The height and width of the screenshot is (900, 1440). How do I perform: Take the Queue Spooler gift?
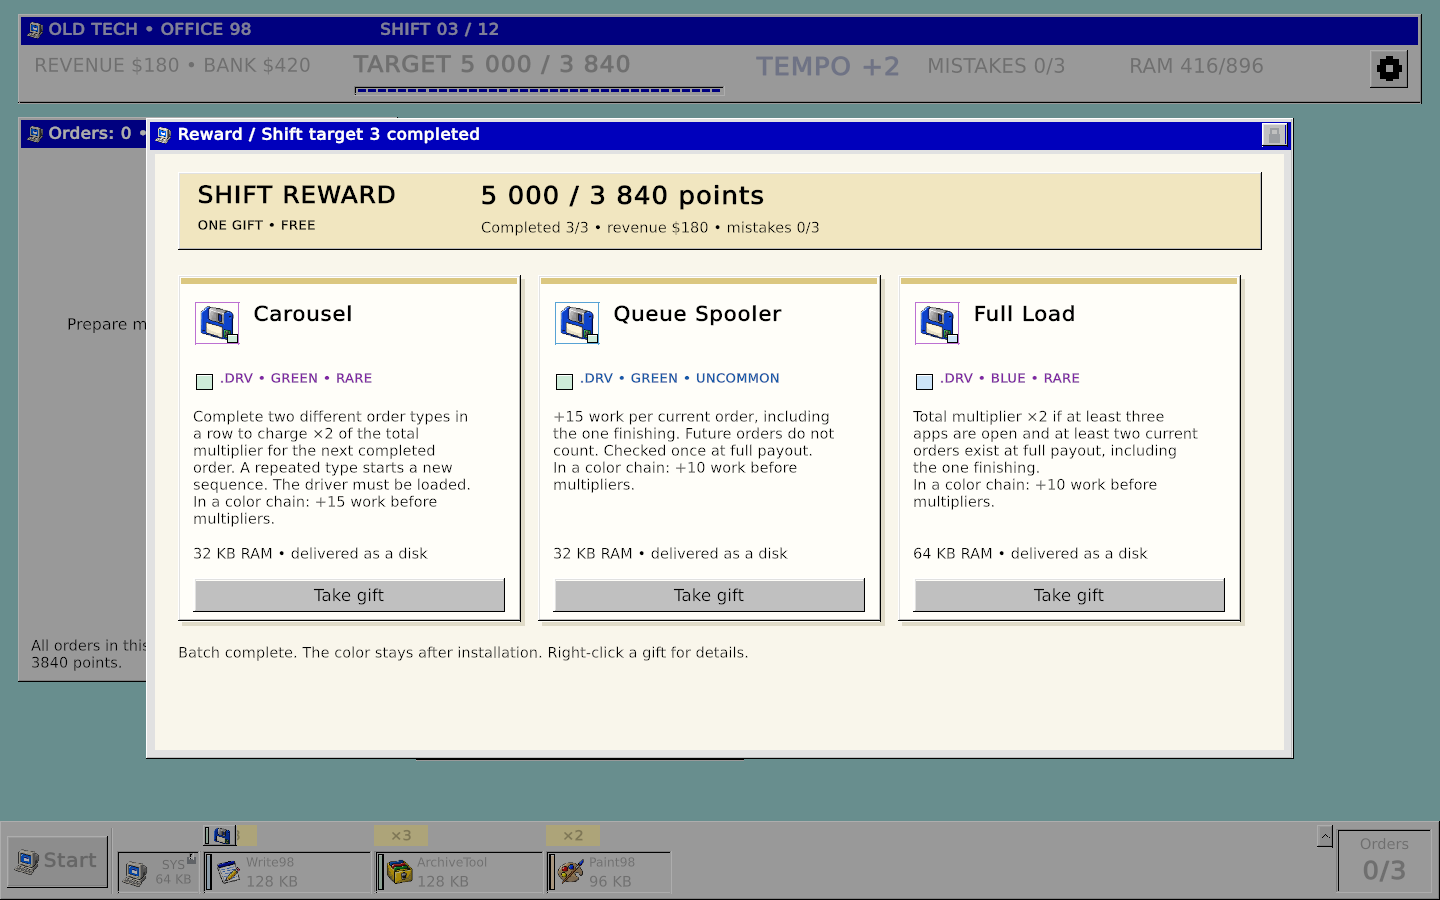click(709, 595)
